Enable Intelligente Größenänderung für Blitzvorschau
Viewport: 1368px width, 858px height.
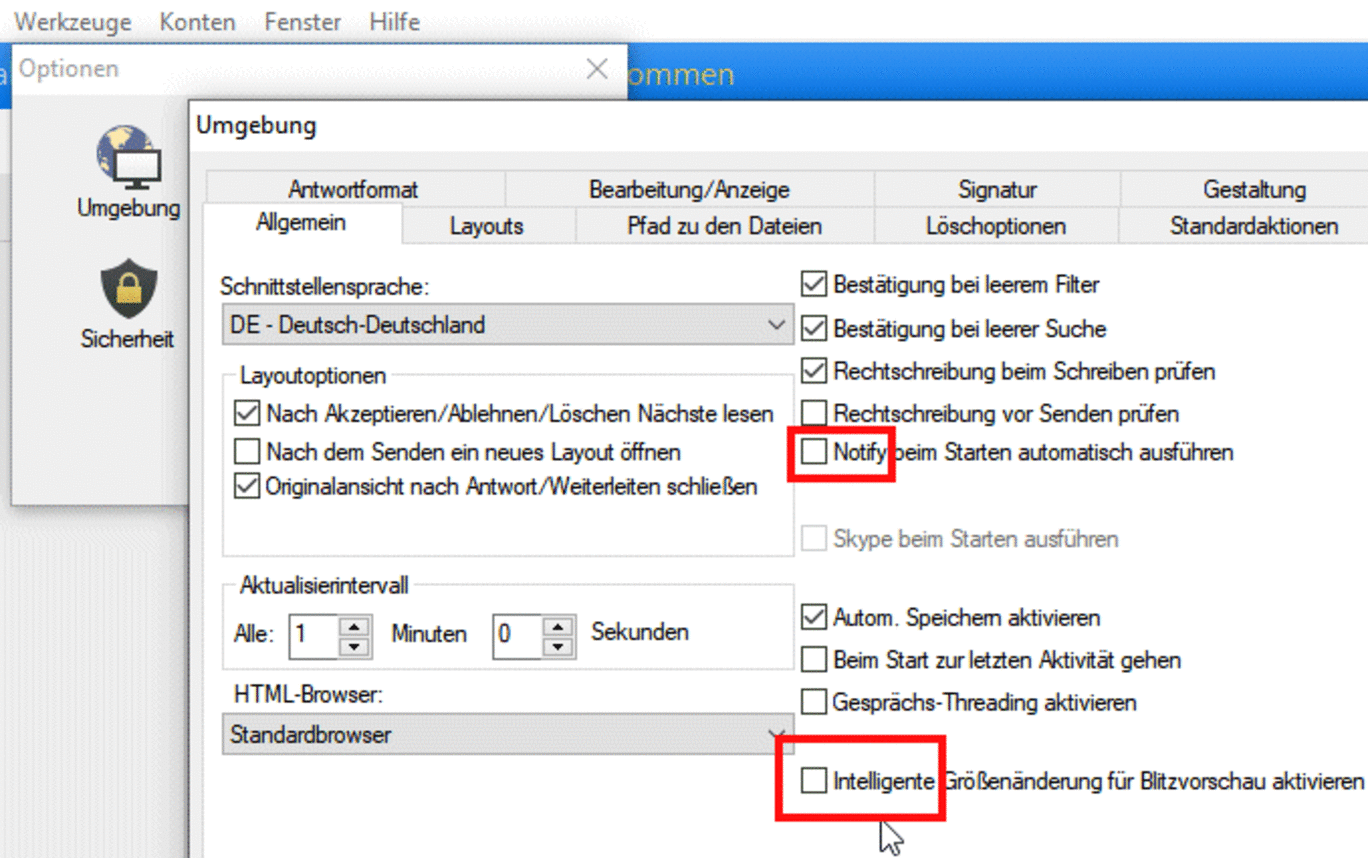(x=814, y=780)
